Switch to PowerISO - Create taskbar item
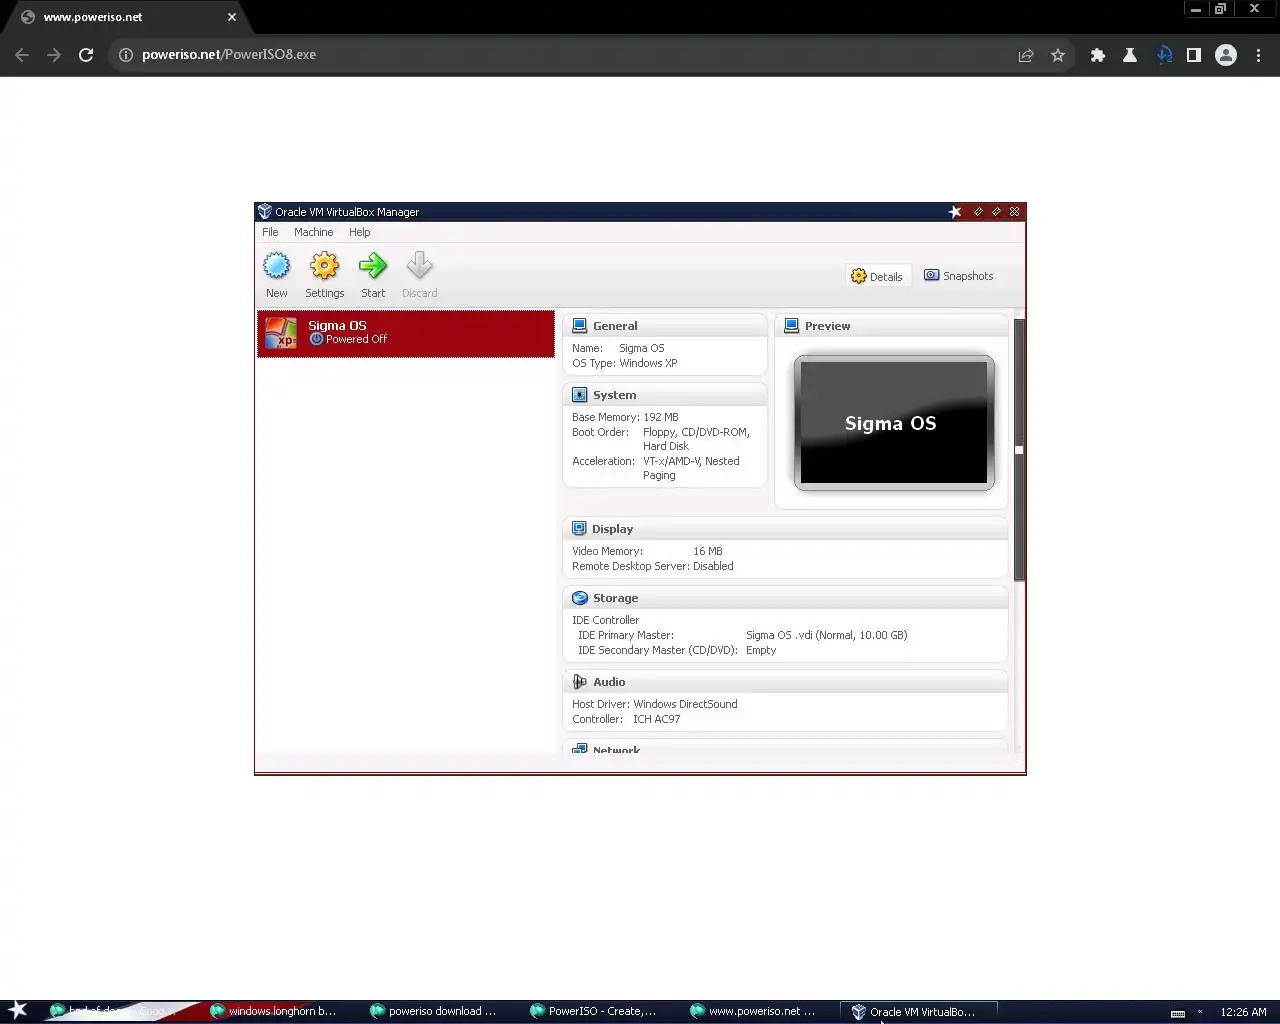 point(595,1011)
